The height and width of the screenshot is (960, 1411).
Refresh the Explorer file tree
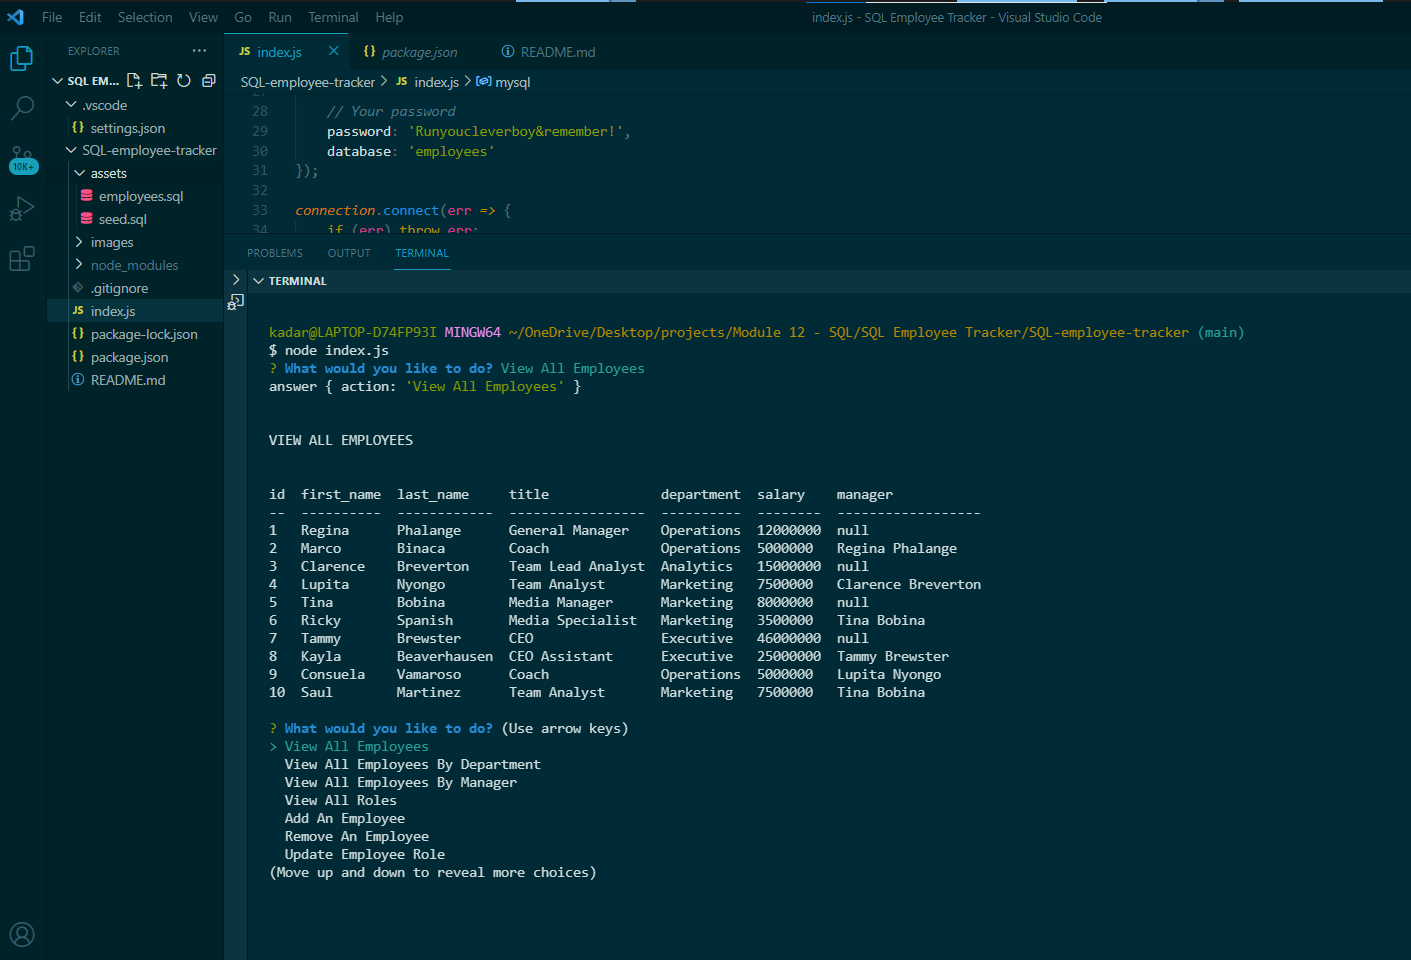tap(183, 80)
